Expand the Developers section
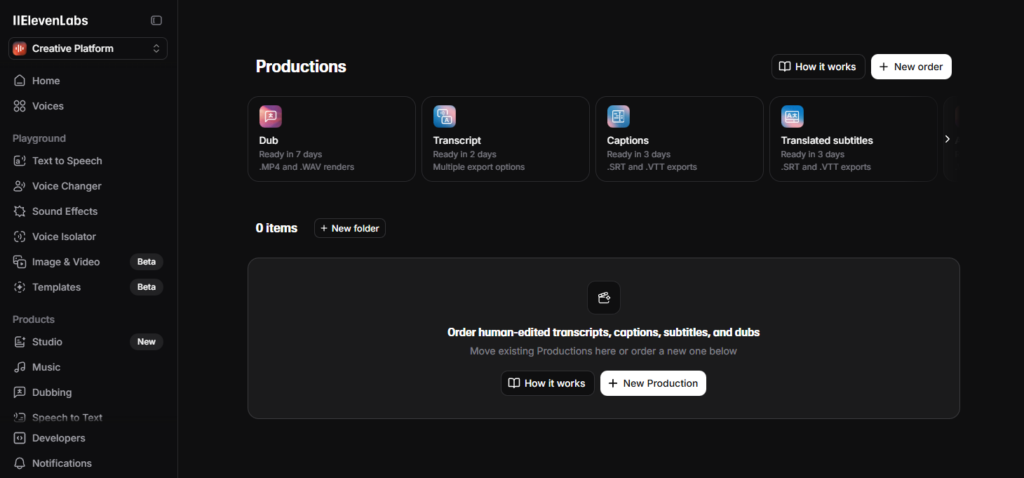The image size is (1024, 478). pyautogui.click(x=58, y=438)
